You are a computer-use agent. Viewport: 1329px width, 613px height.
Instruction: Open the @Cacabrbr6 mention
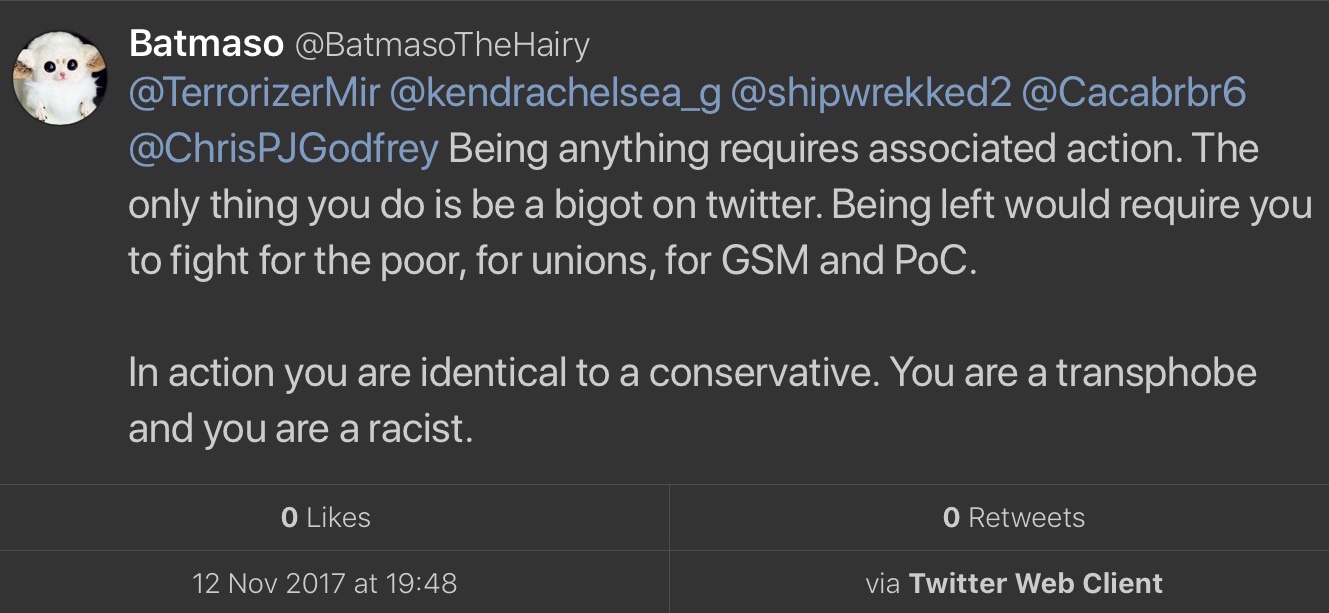(x=1137, y=94)
